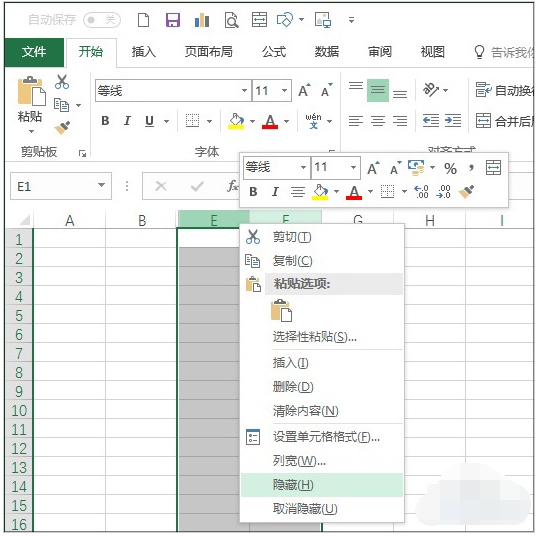The image size is (541, 536).
Task: Toggle Bold in the ribbon
Action: 106,121
